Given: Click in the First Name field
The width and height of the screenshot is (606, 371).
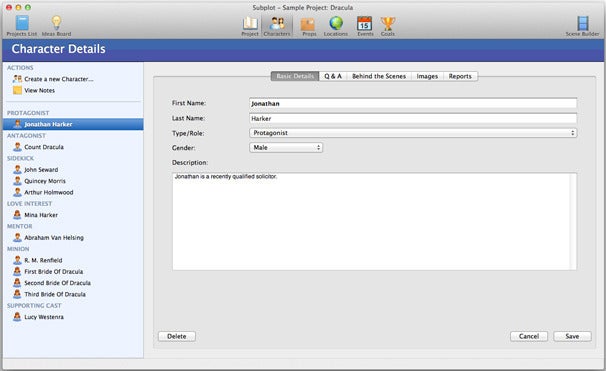Looking at the screenshot, I should click(x=413, y=103).
